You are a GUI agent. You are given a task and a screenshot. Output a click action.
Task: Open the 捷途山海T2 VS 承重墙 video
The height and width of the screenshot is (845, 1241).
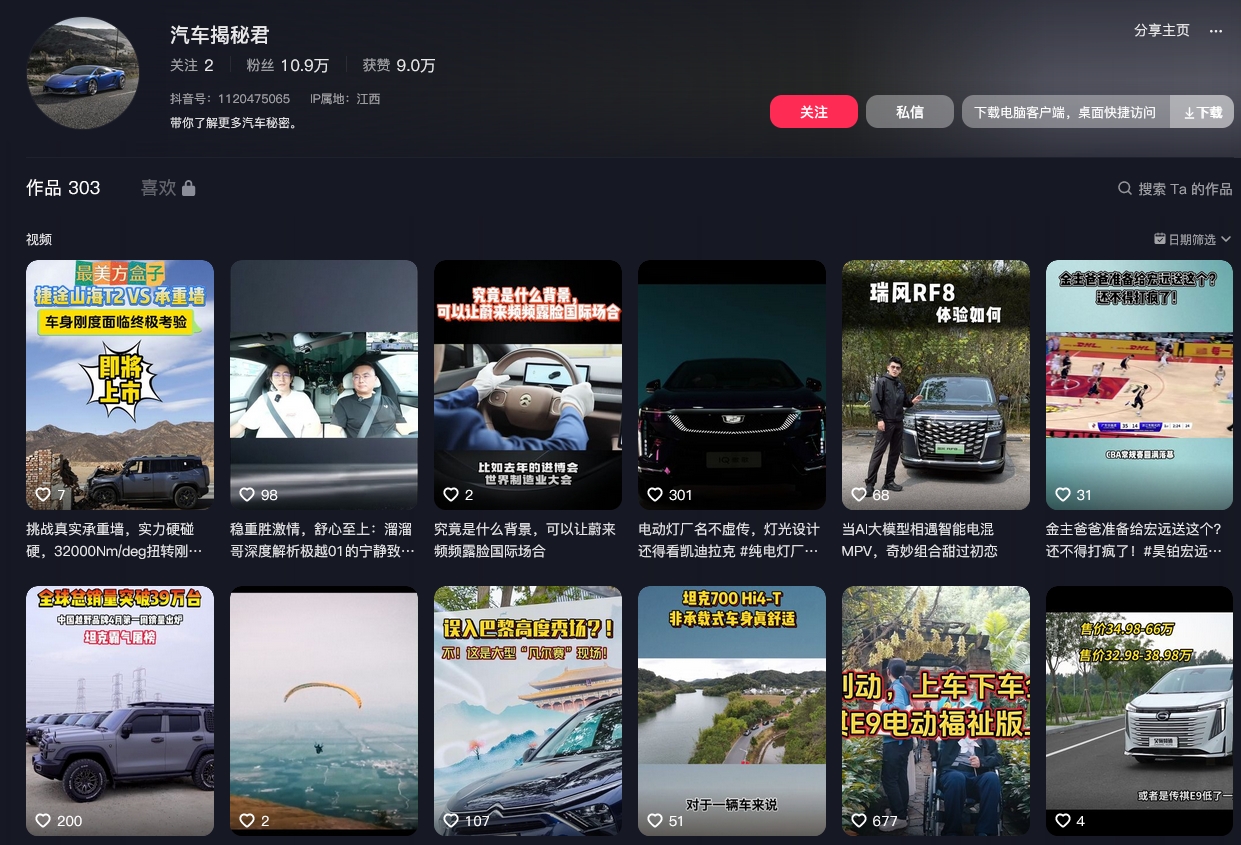coord(120,385)
